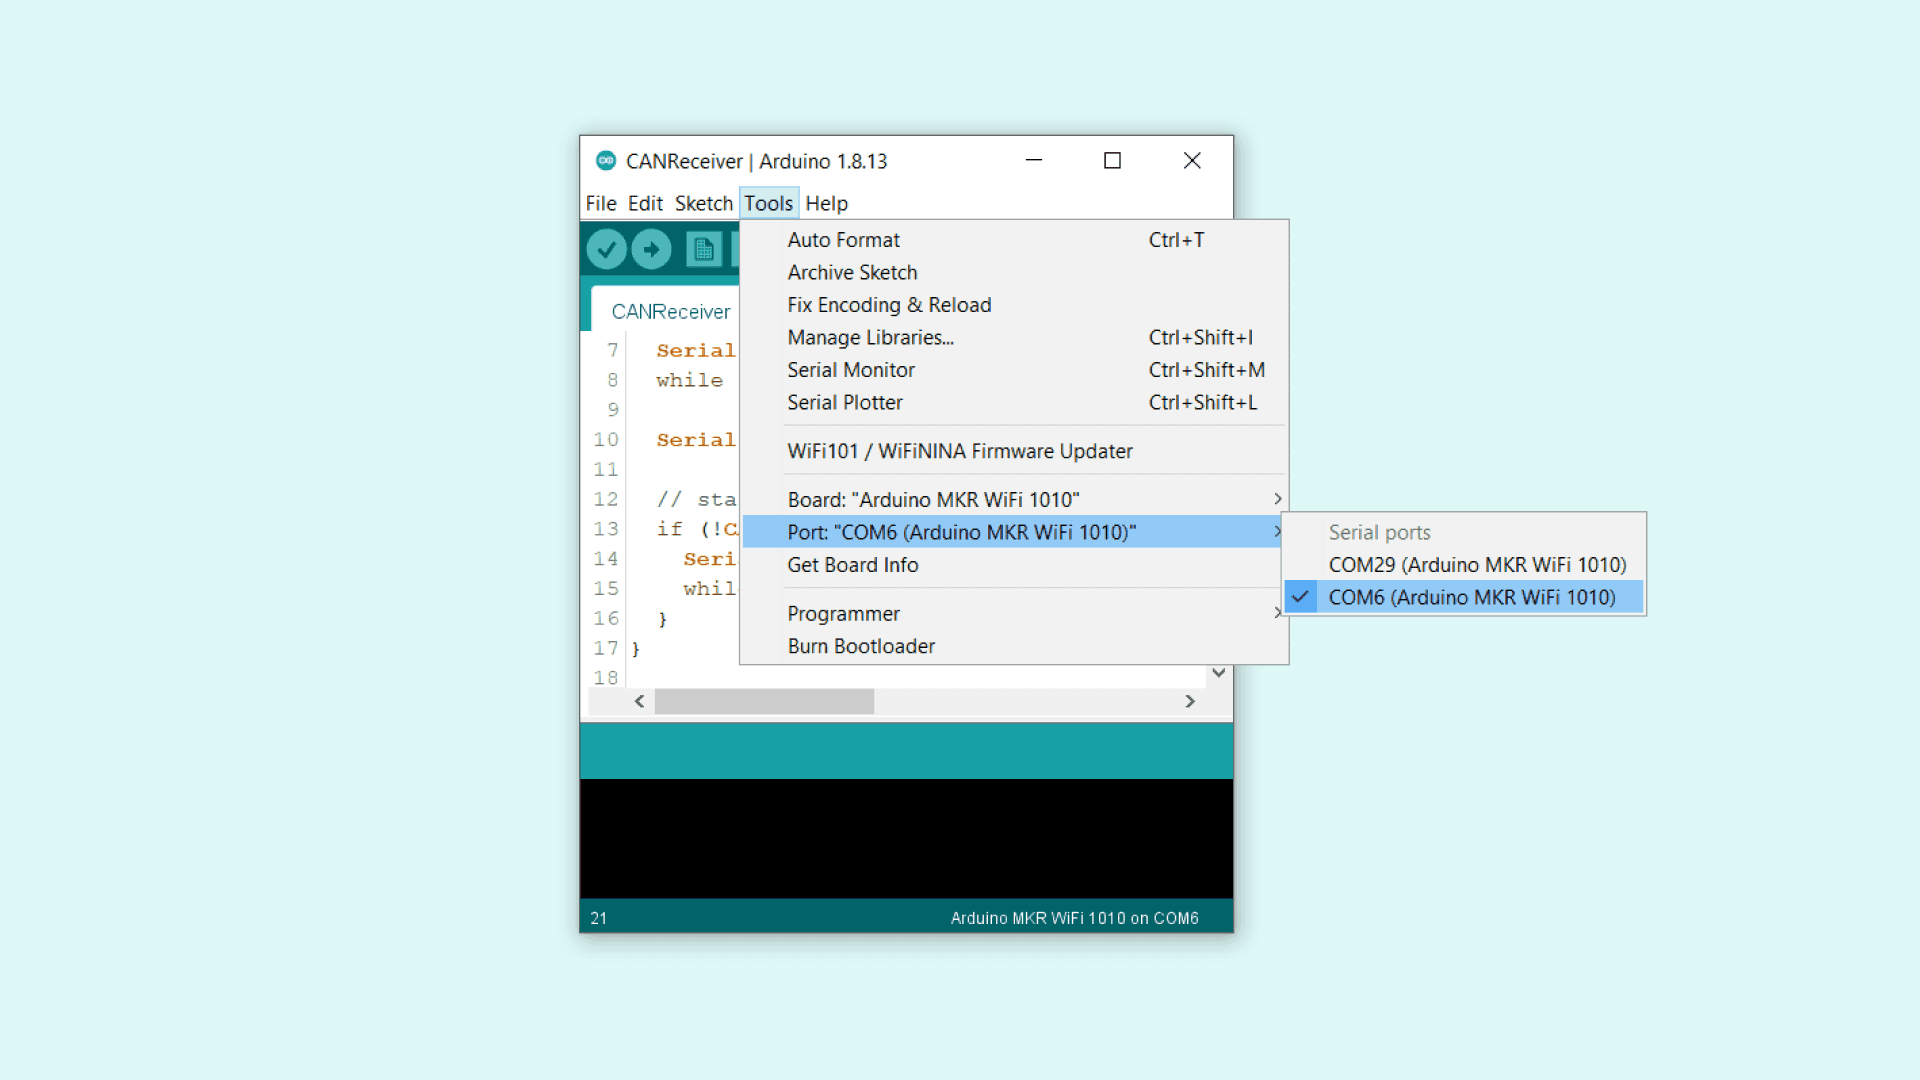
Task: Maximize the Arduino IDE window
Action: point(1112,161)
